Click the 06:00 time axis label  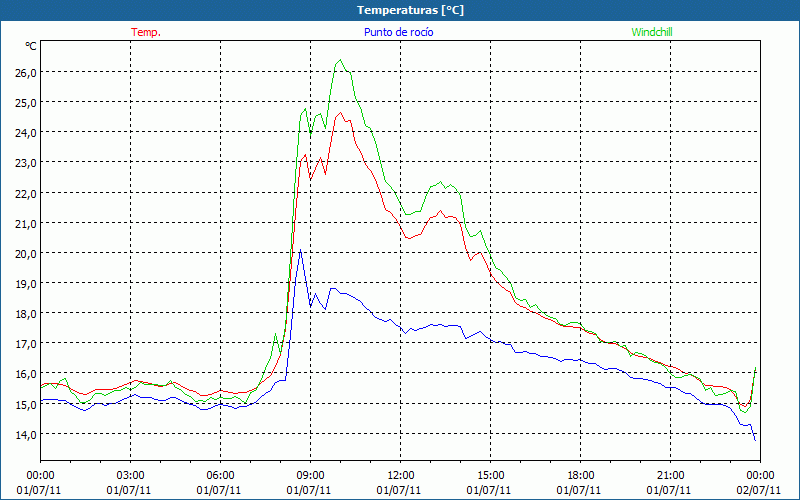pos(221,475)
